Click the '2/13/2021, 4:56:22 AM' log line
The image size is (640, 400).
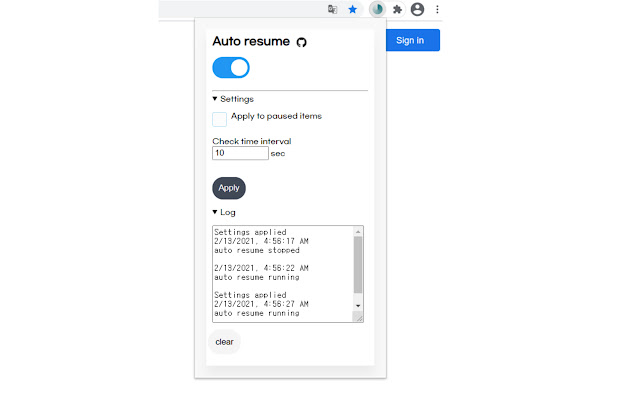[x=261, y=268]
